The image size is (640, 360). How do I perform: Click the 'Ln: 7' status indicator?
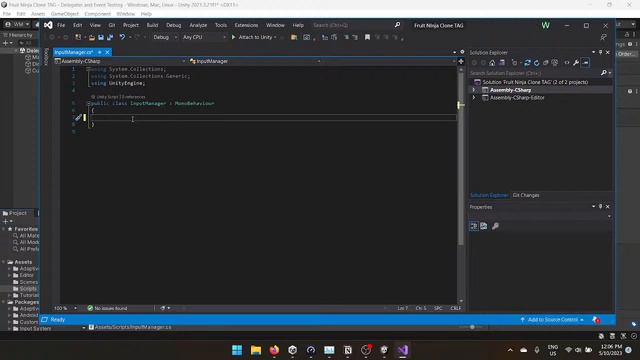click(x=402, y=308)
